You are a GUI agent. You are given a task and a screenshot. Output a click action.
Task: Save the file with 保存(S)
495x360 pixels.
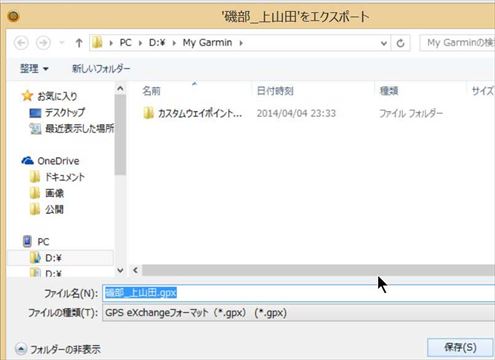(460, 348)
